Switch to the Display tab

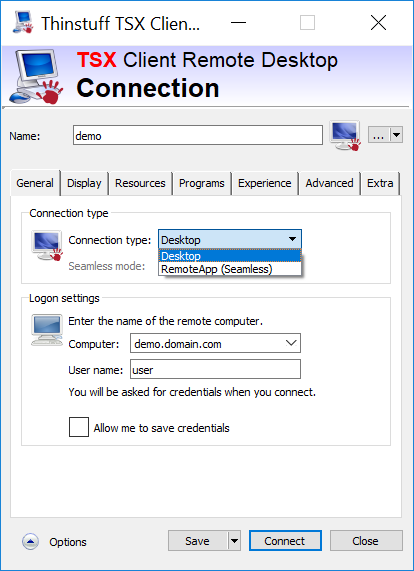click(84, 183)
